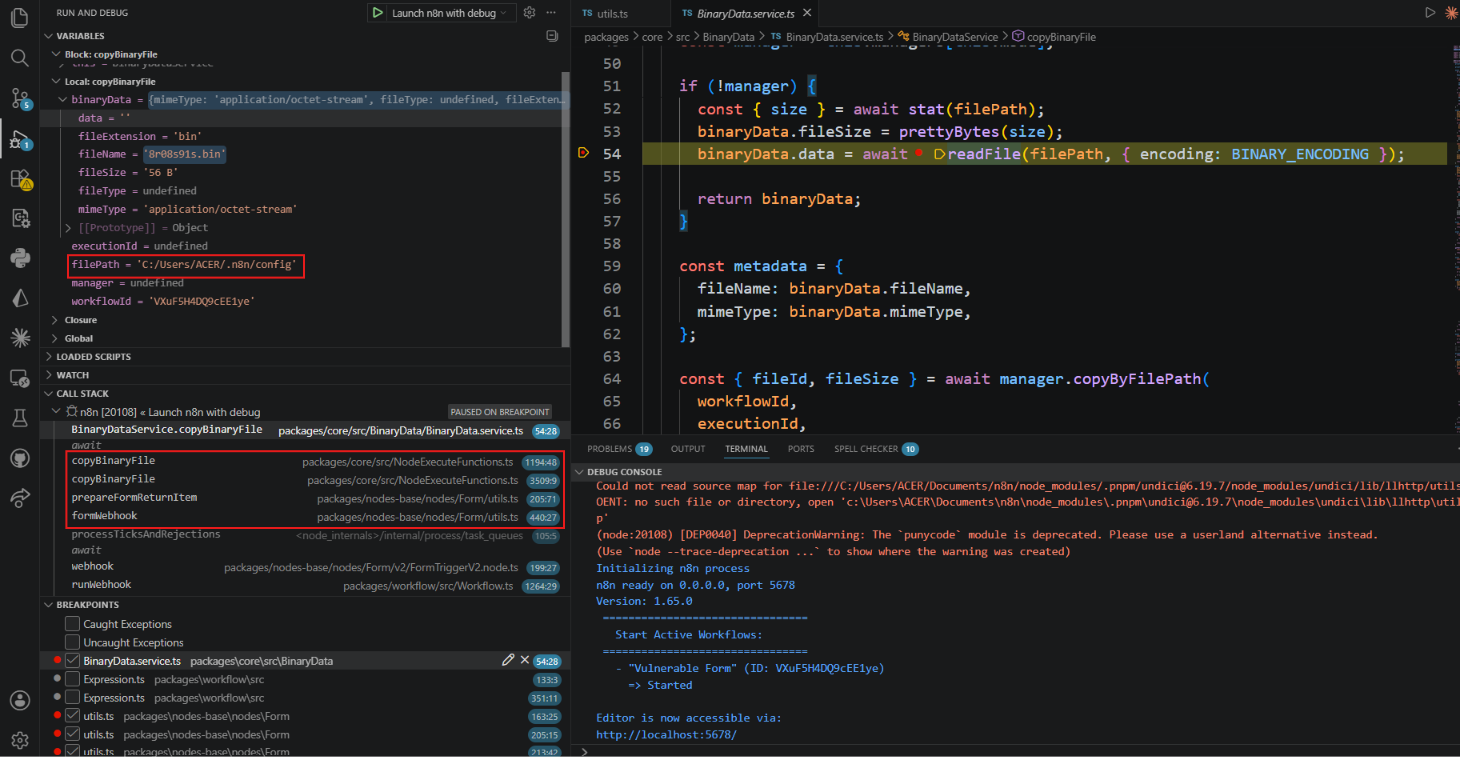Open the Remote Explorer monitor icon
Viewport: 1460px width, 757px height.
(19, 378)
